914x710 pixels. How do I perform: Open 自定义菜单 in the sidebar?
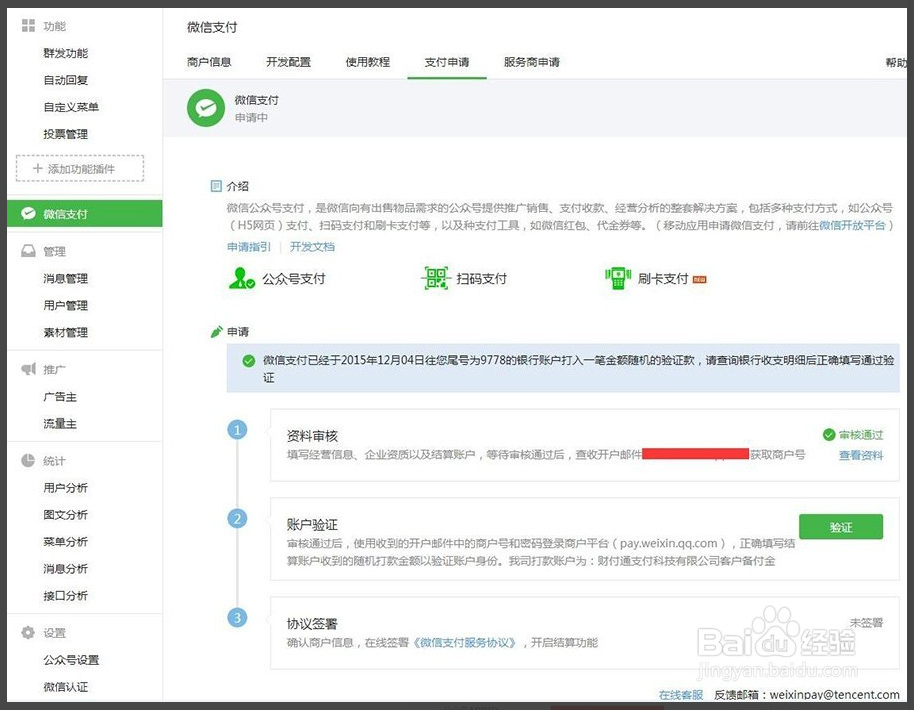[71, 107]
